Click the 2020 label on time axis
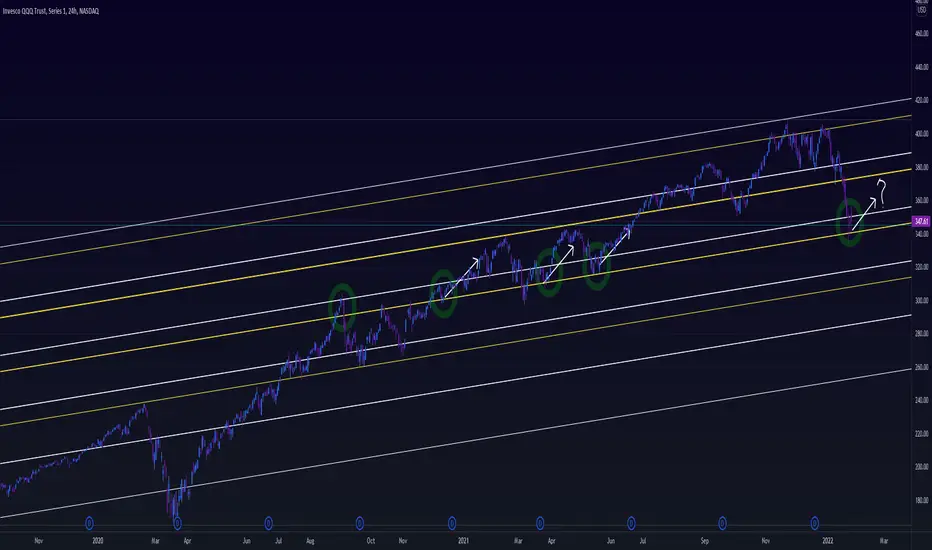 98,541
